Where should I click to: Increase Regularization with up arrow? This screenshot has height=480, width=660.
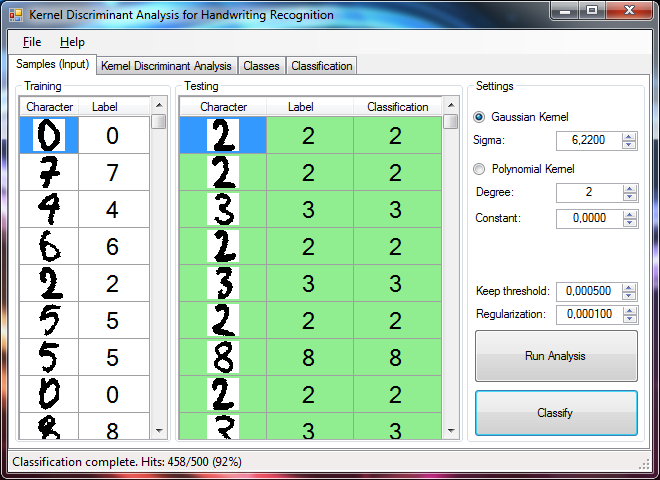[630, 311]
